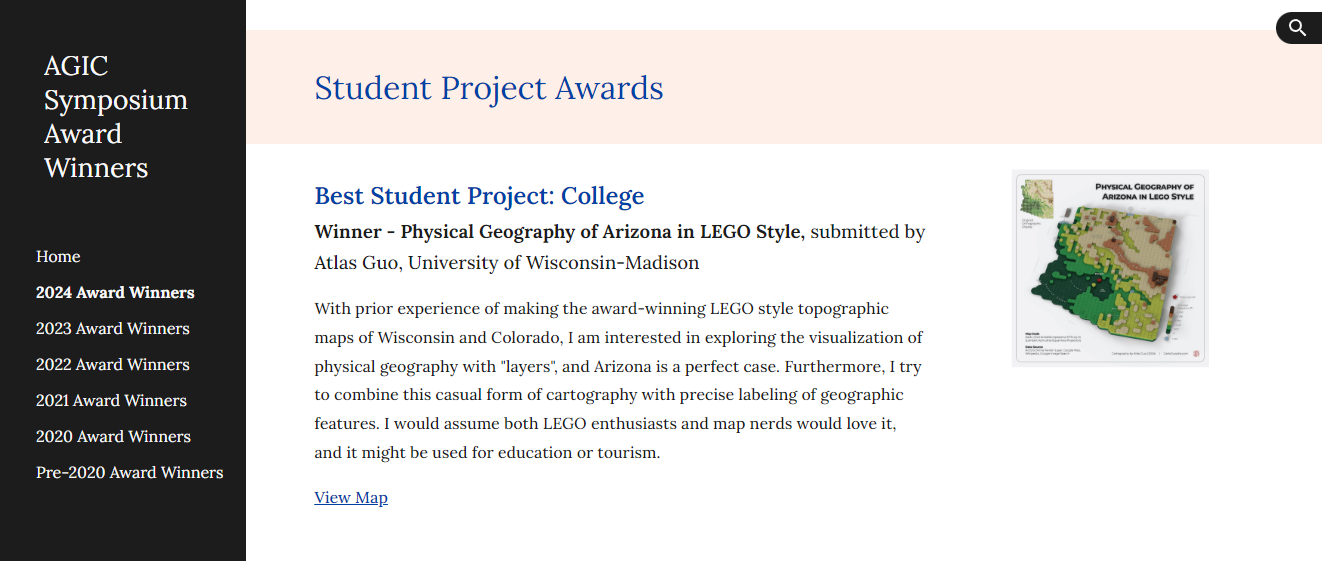Open the LEGO Arizona map thumbnail
The height and width of the screenshot is (561, 1322).
click(x=1110, y=268)
